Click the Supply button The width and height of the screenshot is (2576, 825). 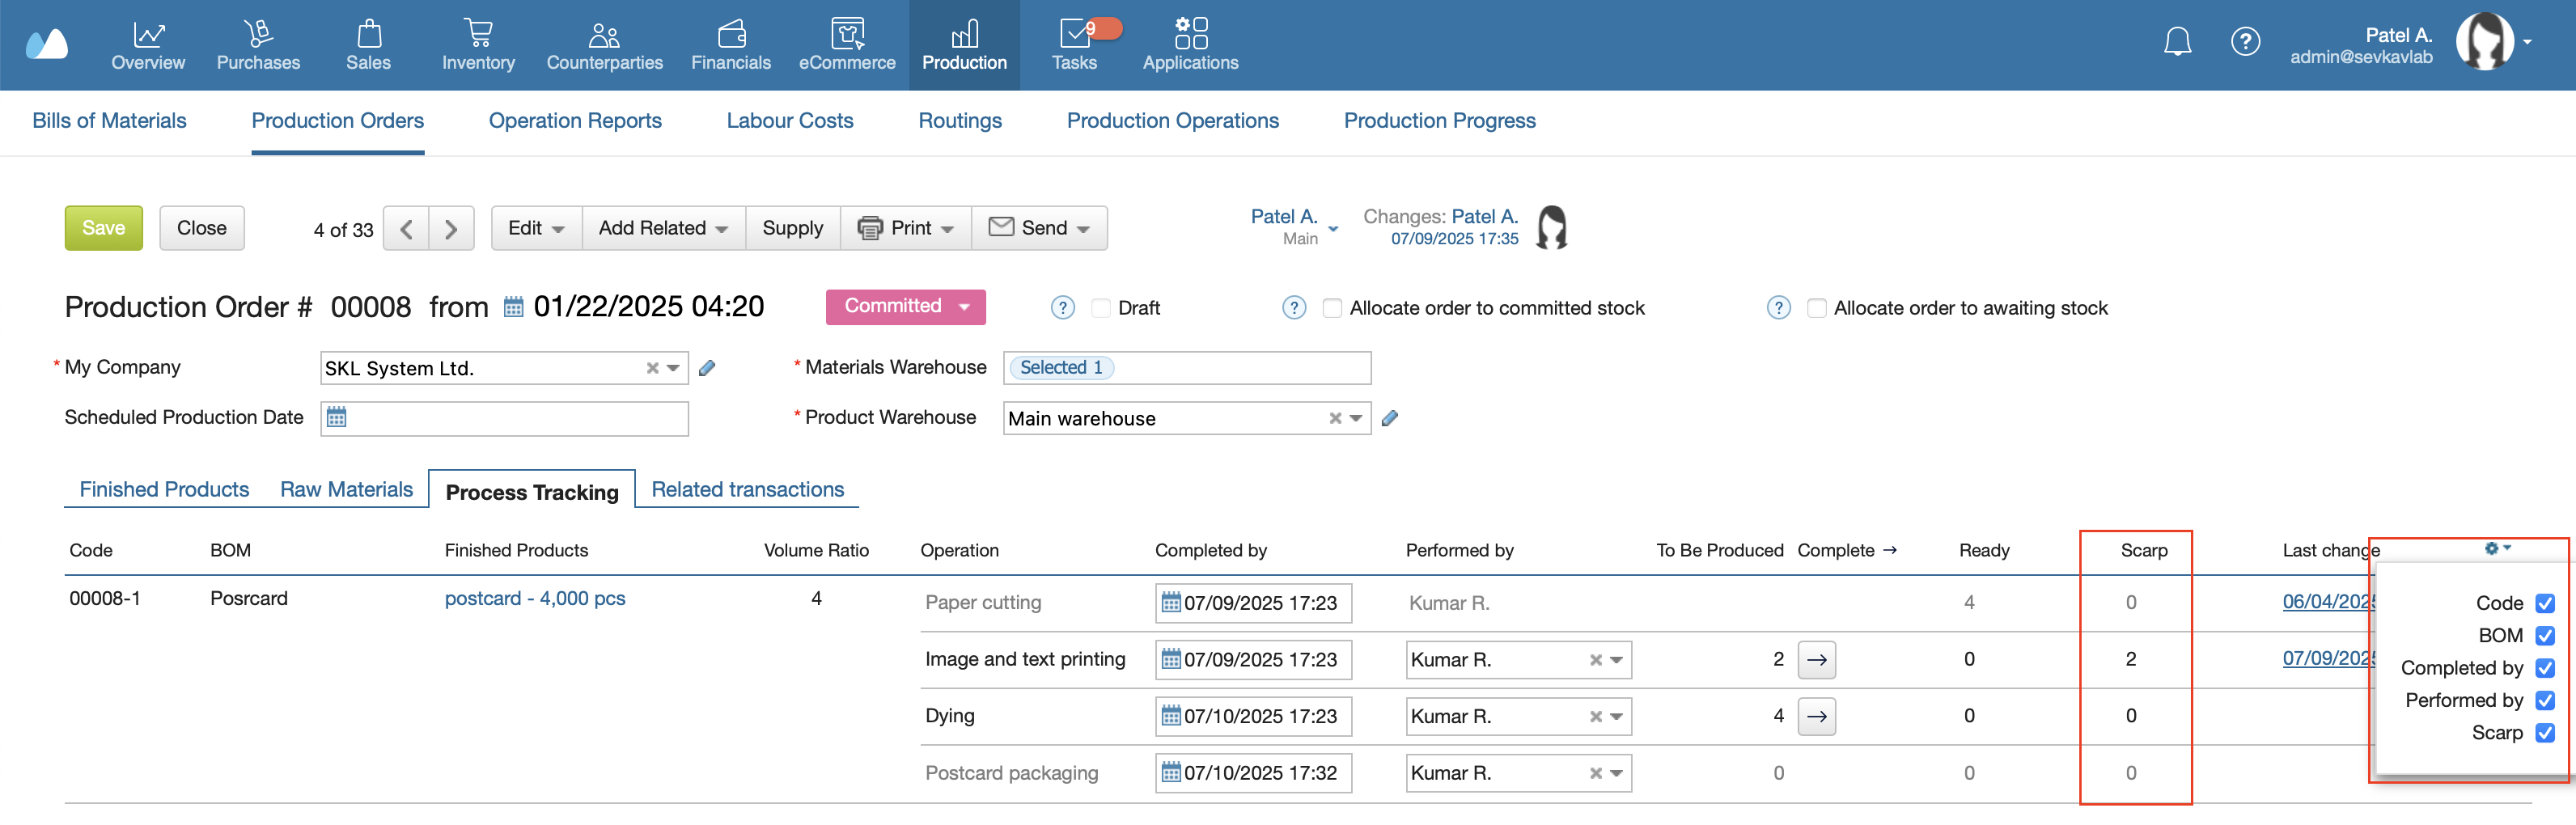[793, 229]
